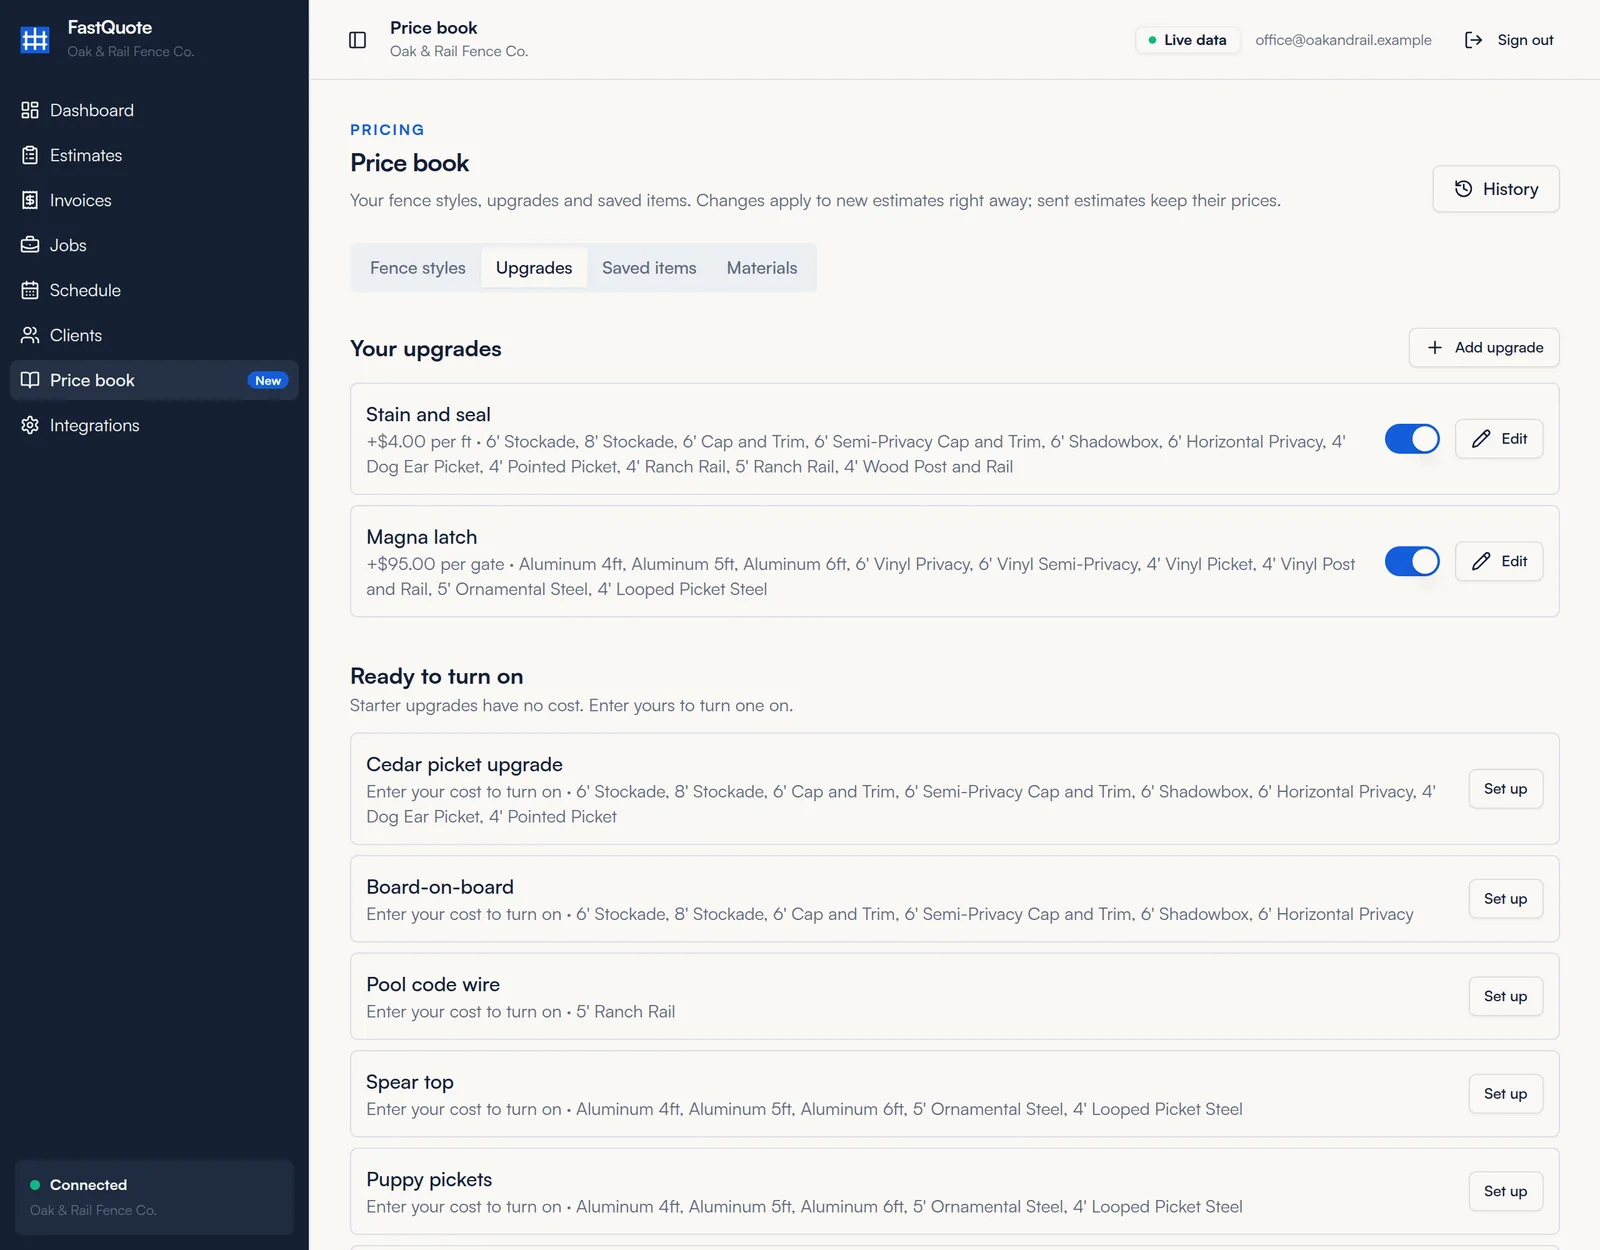
Task: Click the Add upgrade button
Action: 1484,347
